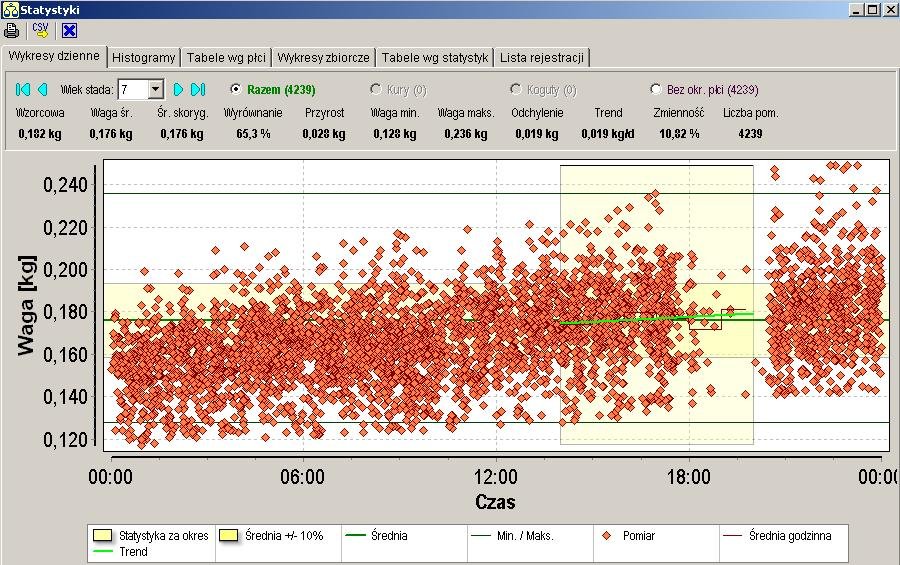The image size is (900, 565).
Task: Switch to the Histogramy tab
Action: 144,57
